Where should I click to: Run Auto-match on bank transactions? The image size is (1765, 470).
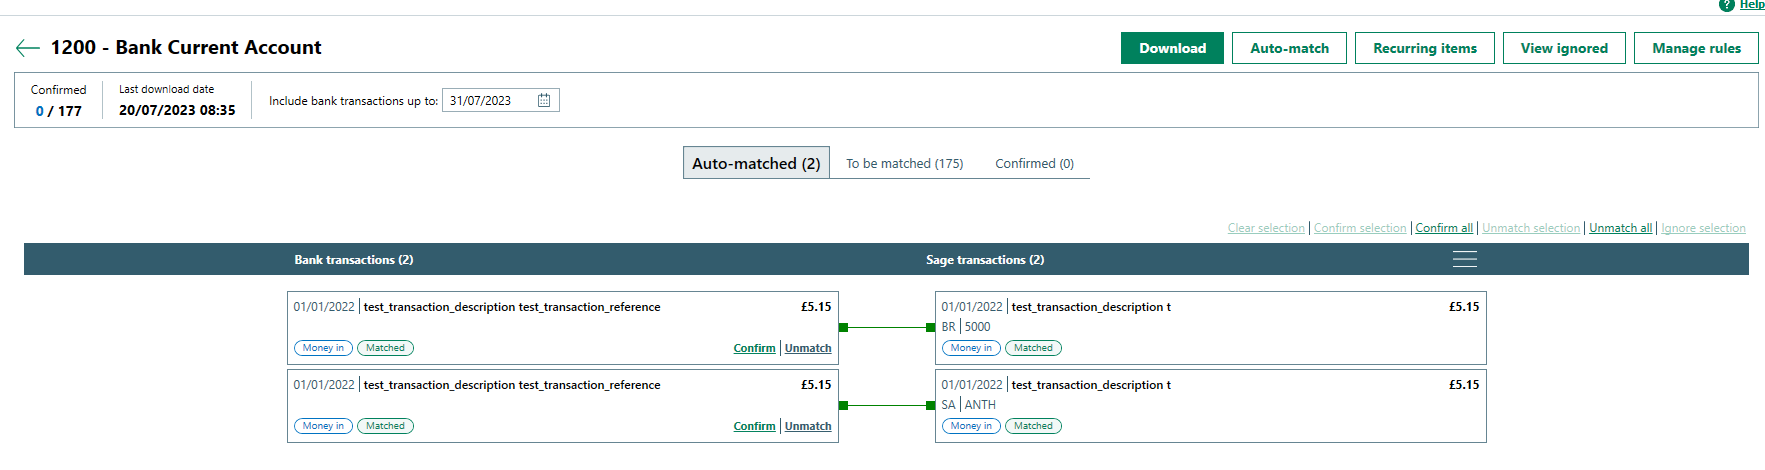click(x=1289, y=48)
